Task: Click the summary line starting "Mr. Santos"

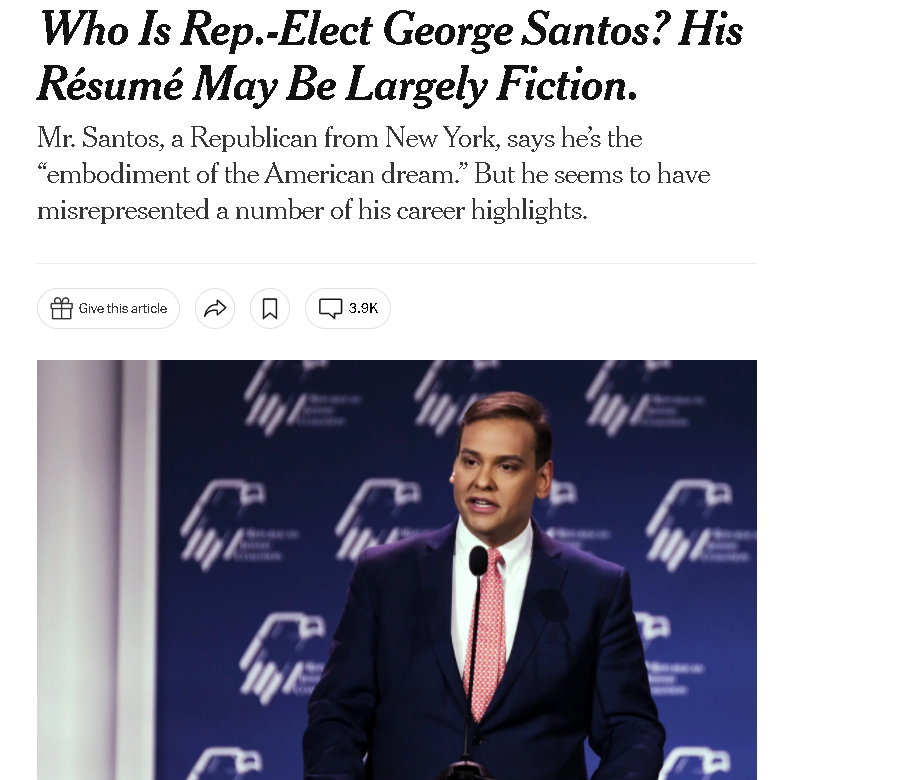Action: point(339,138)
